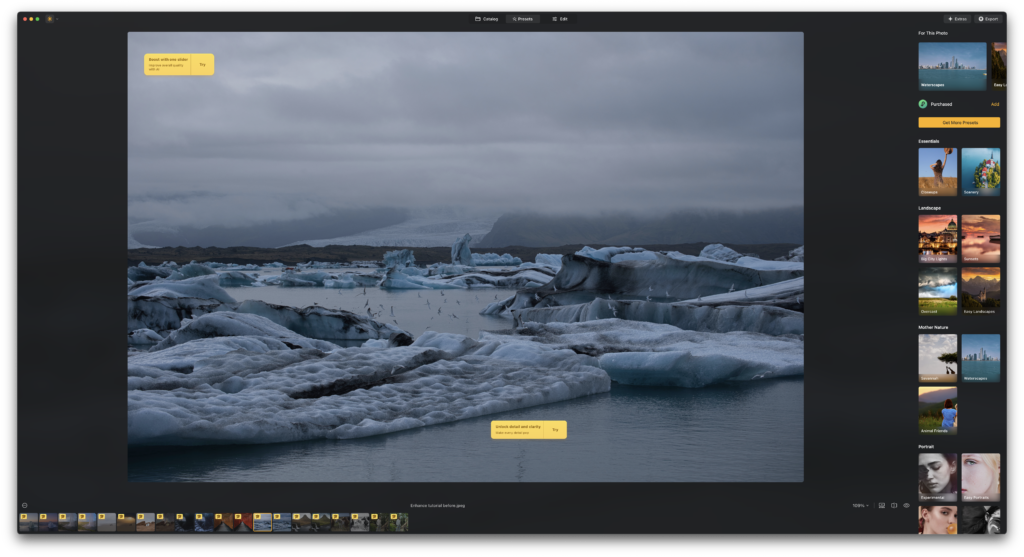Click the Extras button

[x=957, y=19]
